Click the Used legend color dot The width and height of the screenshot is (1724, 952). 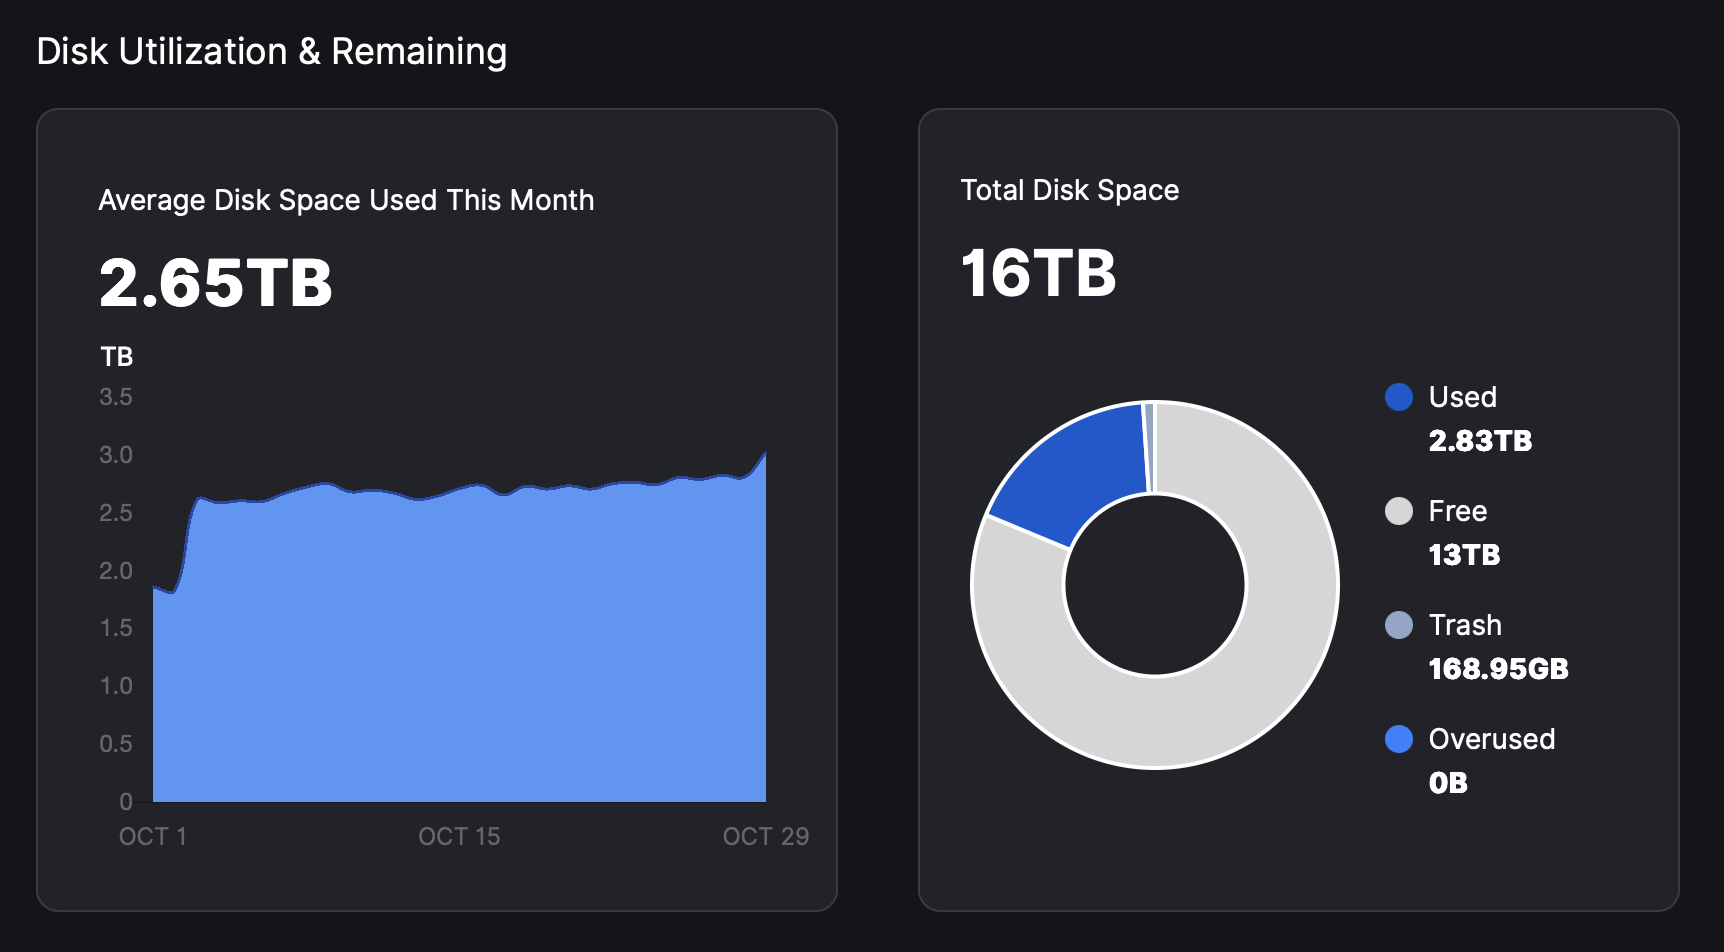coord(1398,397)
